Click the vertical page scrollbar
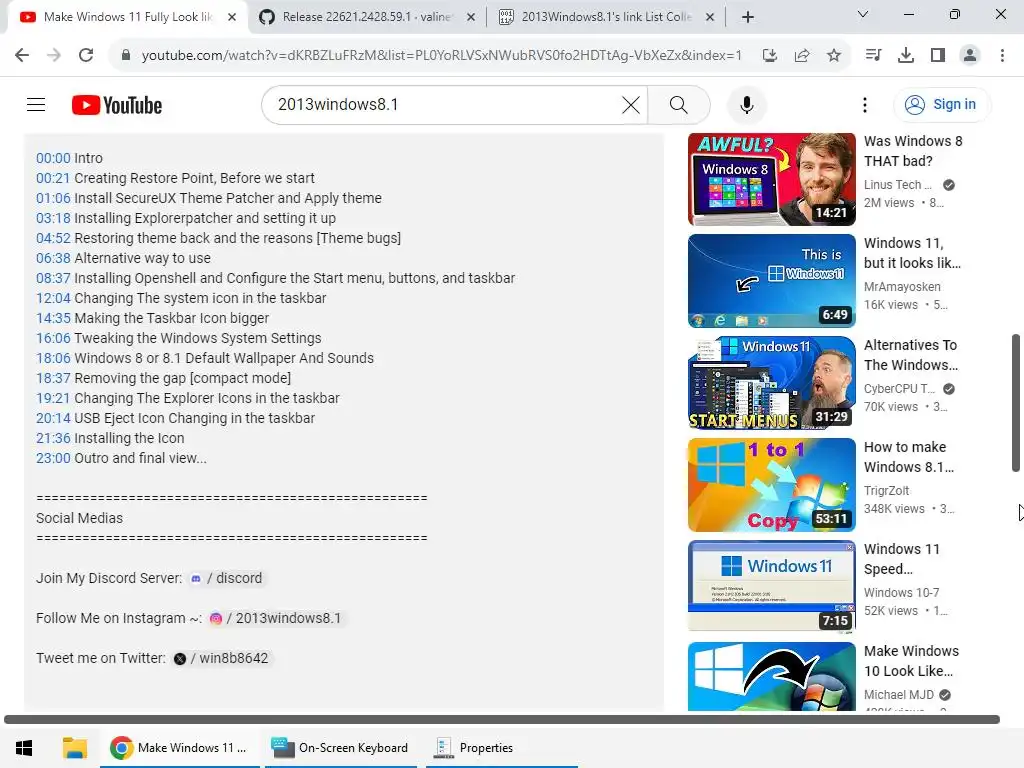Image resolution: width=1024 pixels, height=768 pixels. point(1015,403)
